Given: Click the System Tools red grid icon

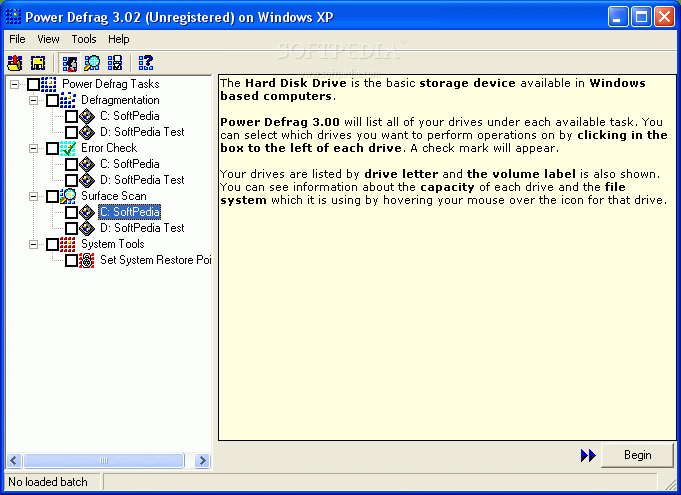Looking at the screenshot, I should pyautogui.click(x=68, y=244).
